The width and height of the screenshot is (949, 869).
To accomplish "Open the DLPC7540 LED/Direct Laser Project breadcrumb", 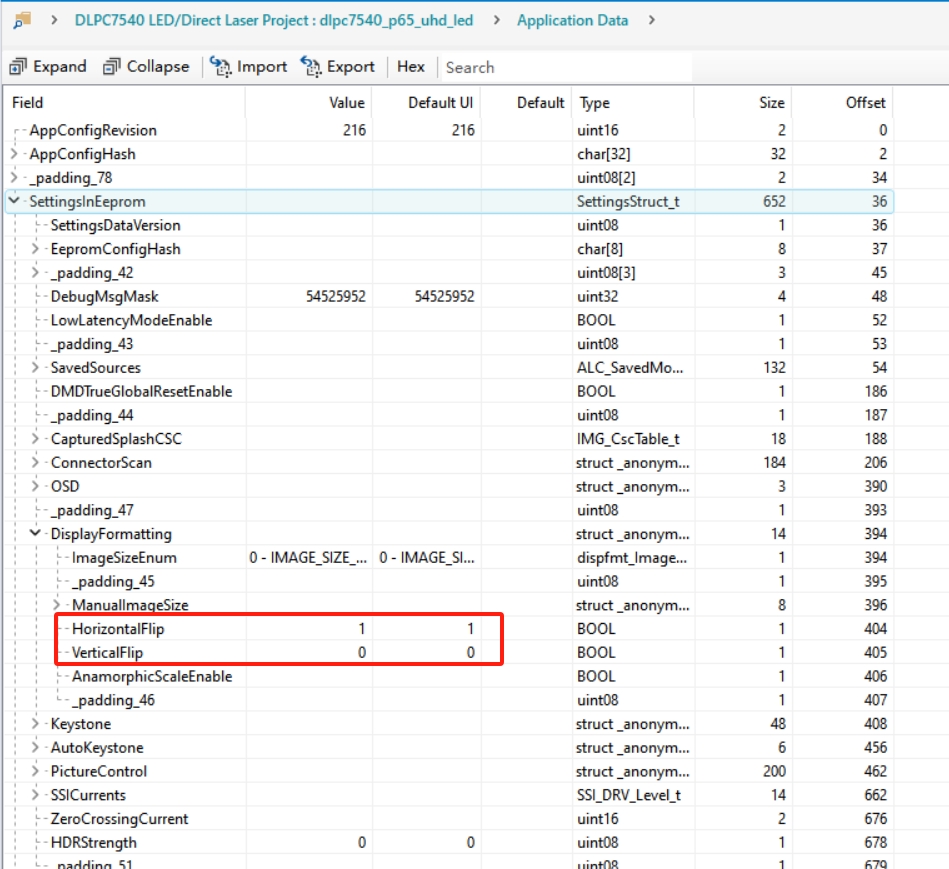I will pos(274,21).
